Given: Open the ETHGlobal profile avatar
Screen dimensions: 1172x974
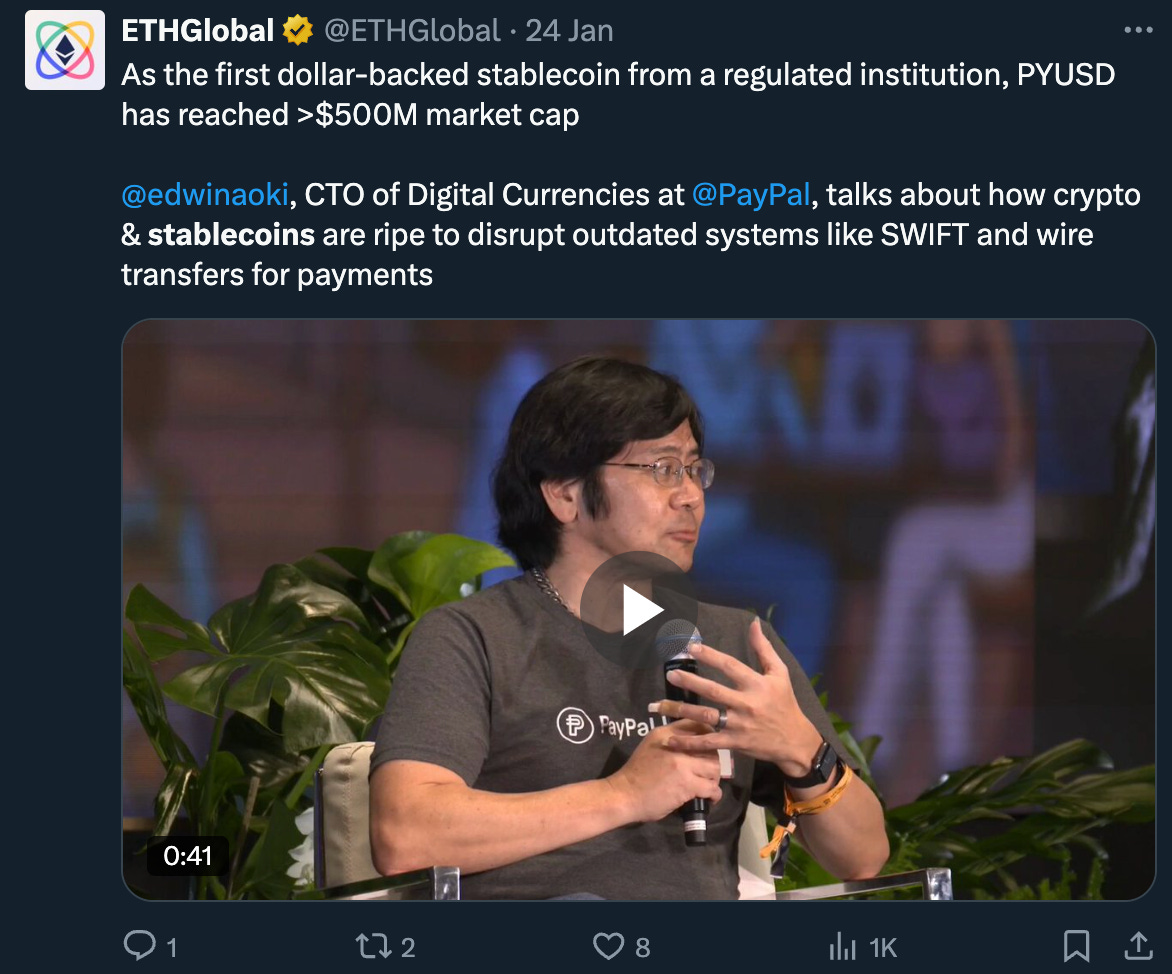Looking at the screenshot, I should (x=65, y=50).
